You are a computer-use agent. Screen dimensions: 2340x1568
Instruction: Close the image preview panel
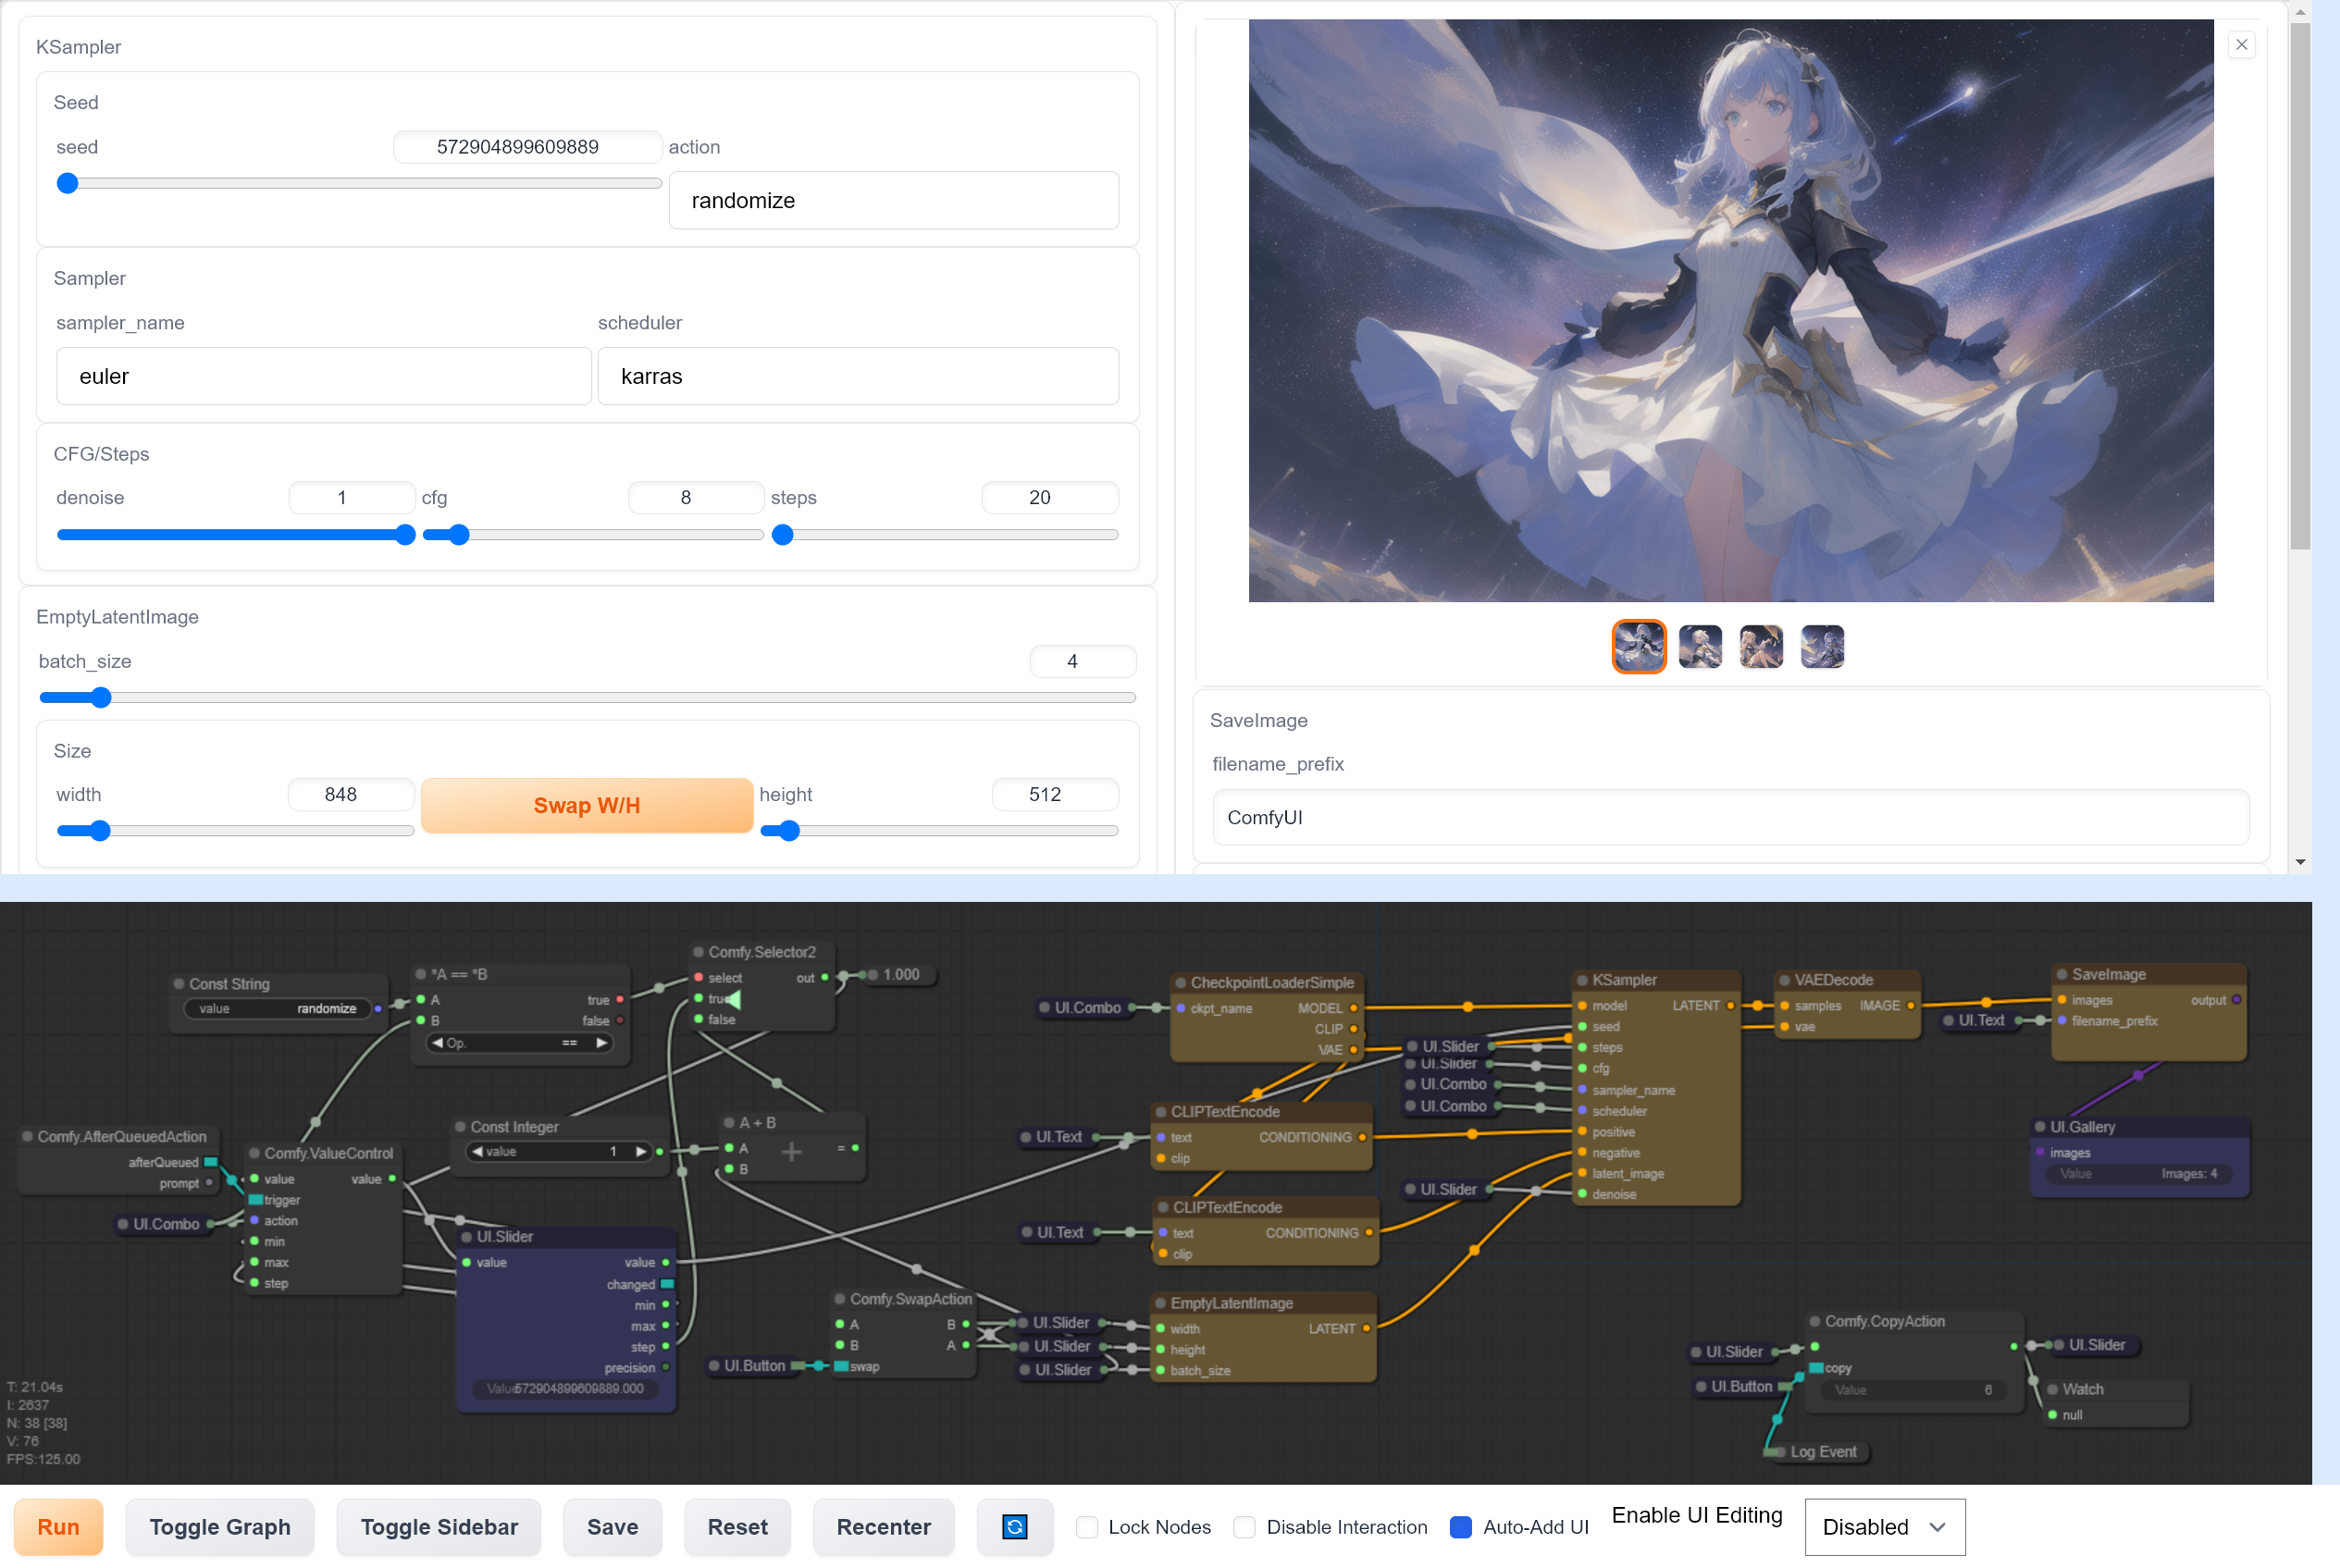[x=2242, y=44]
